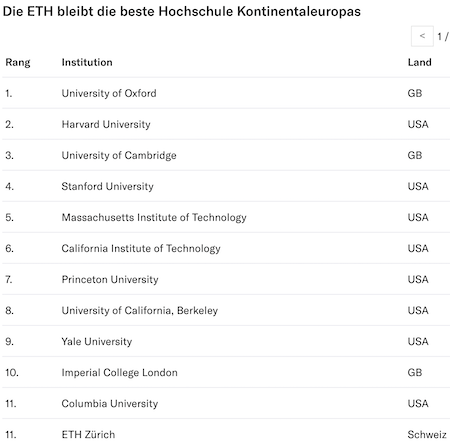Select the University of Oxford row

point(226,93)
